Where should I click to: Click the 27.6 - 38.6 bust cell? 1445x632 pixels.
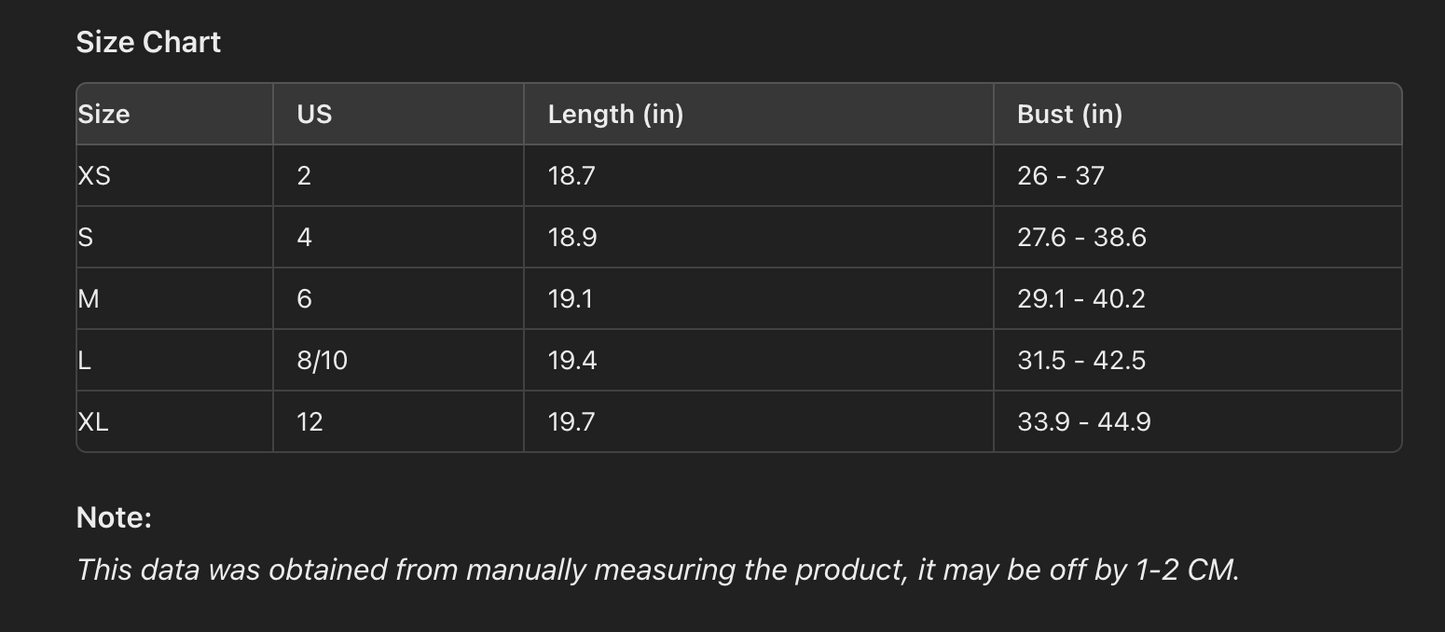coord(1081,237)
